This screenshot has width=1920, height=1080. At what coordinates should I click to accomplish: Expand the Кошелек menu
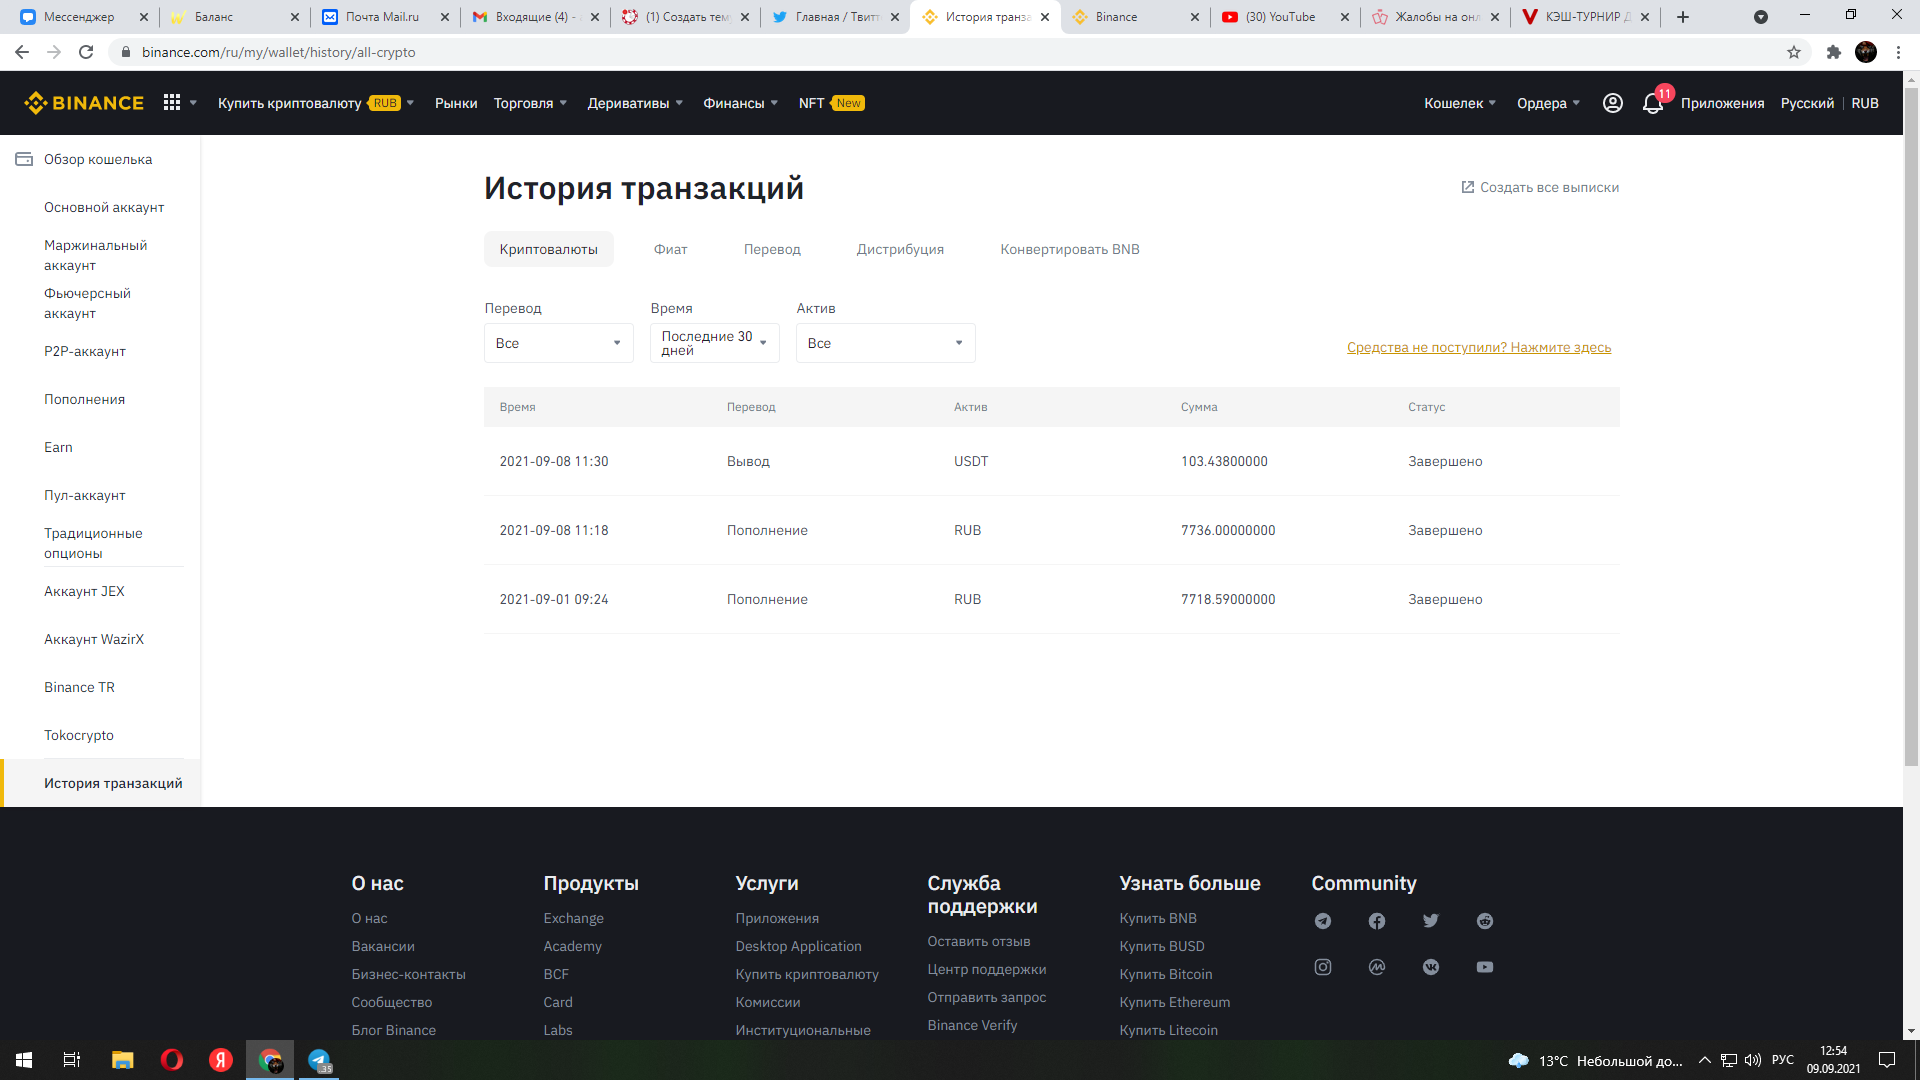[1460, 103]
